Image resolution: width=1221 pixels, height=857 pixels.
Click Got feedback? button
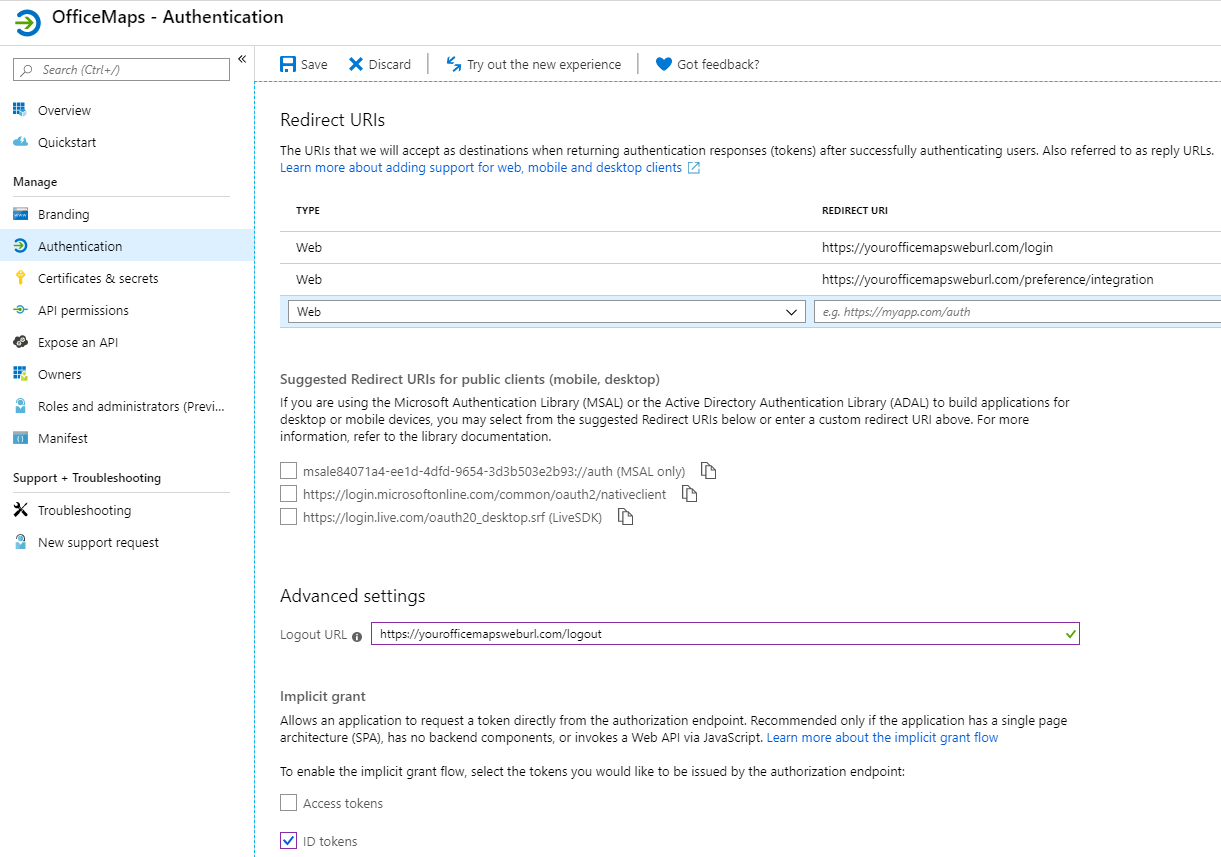(x=707, y=64)
